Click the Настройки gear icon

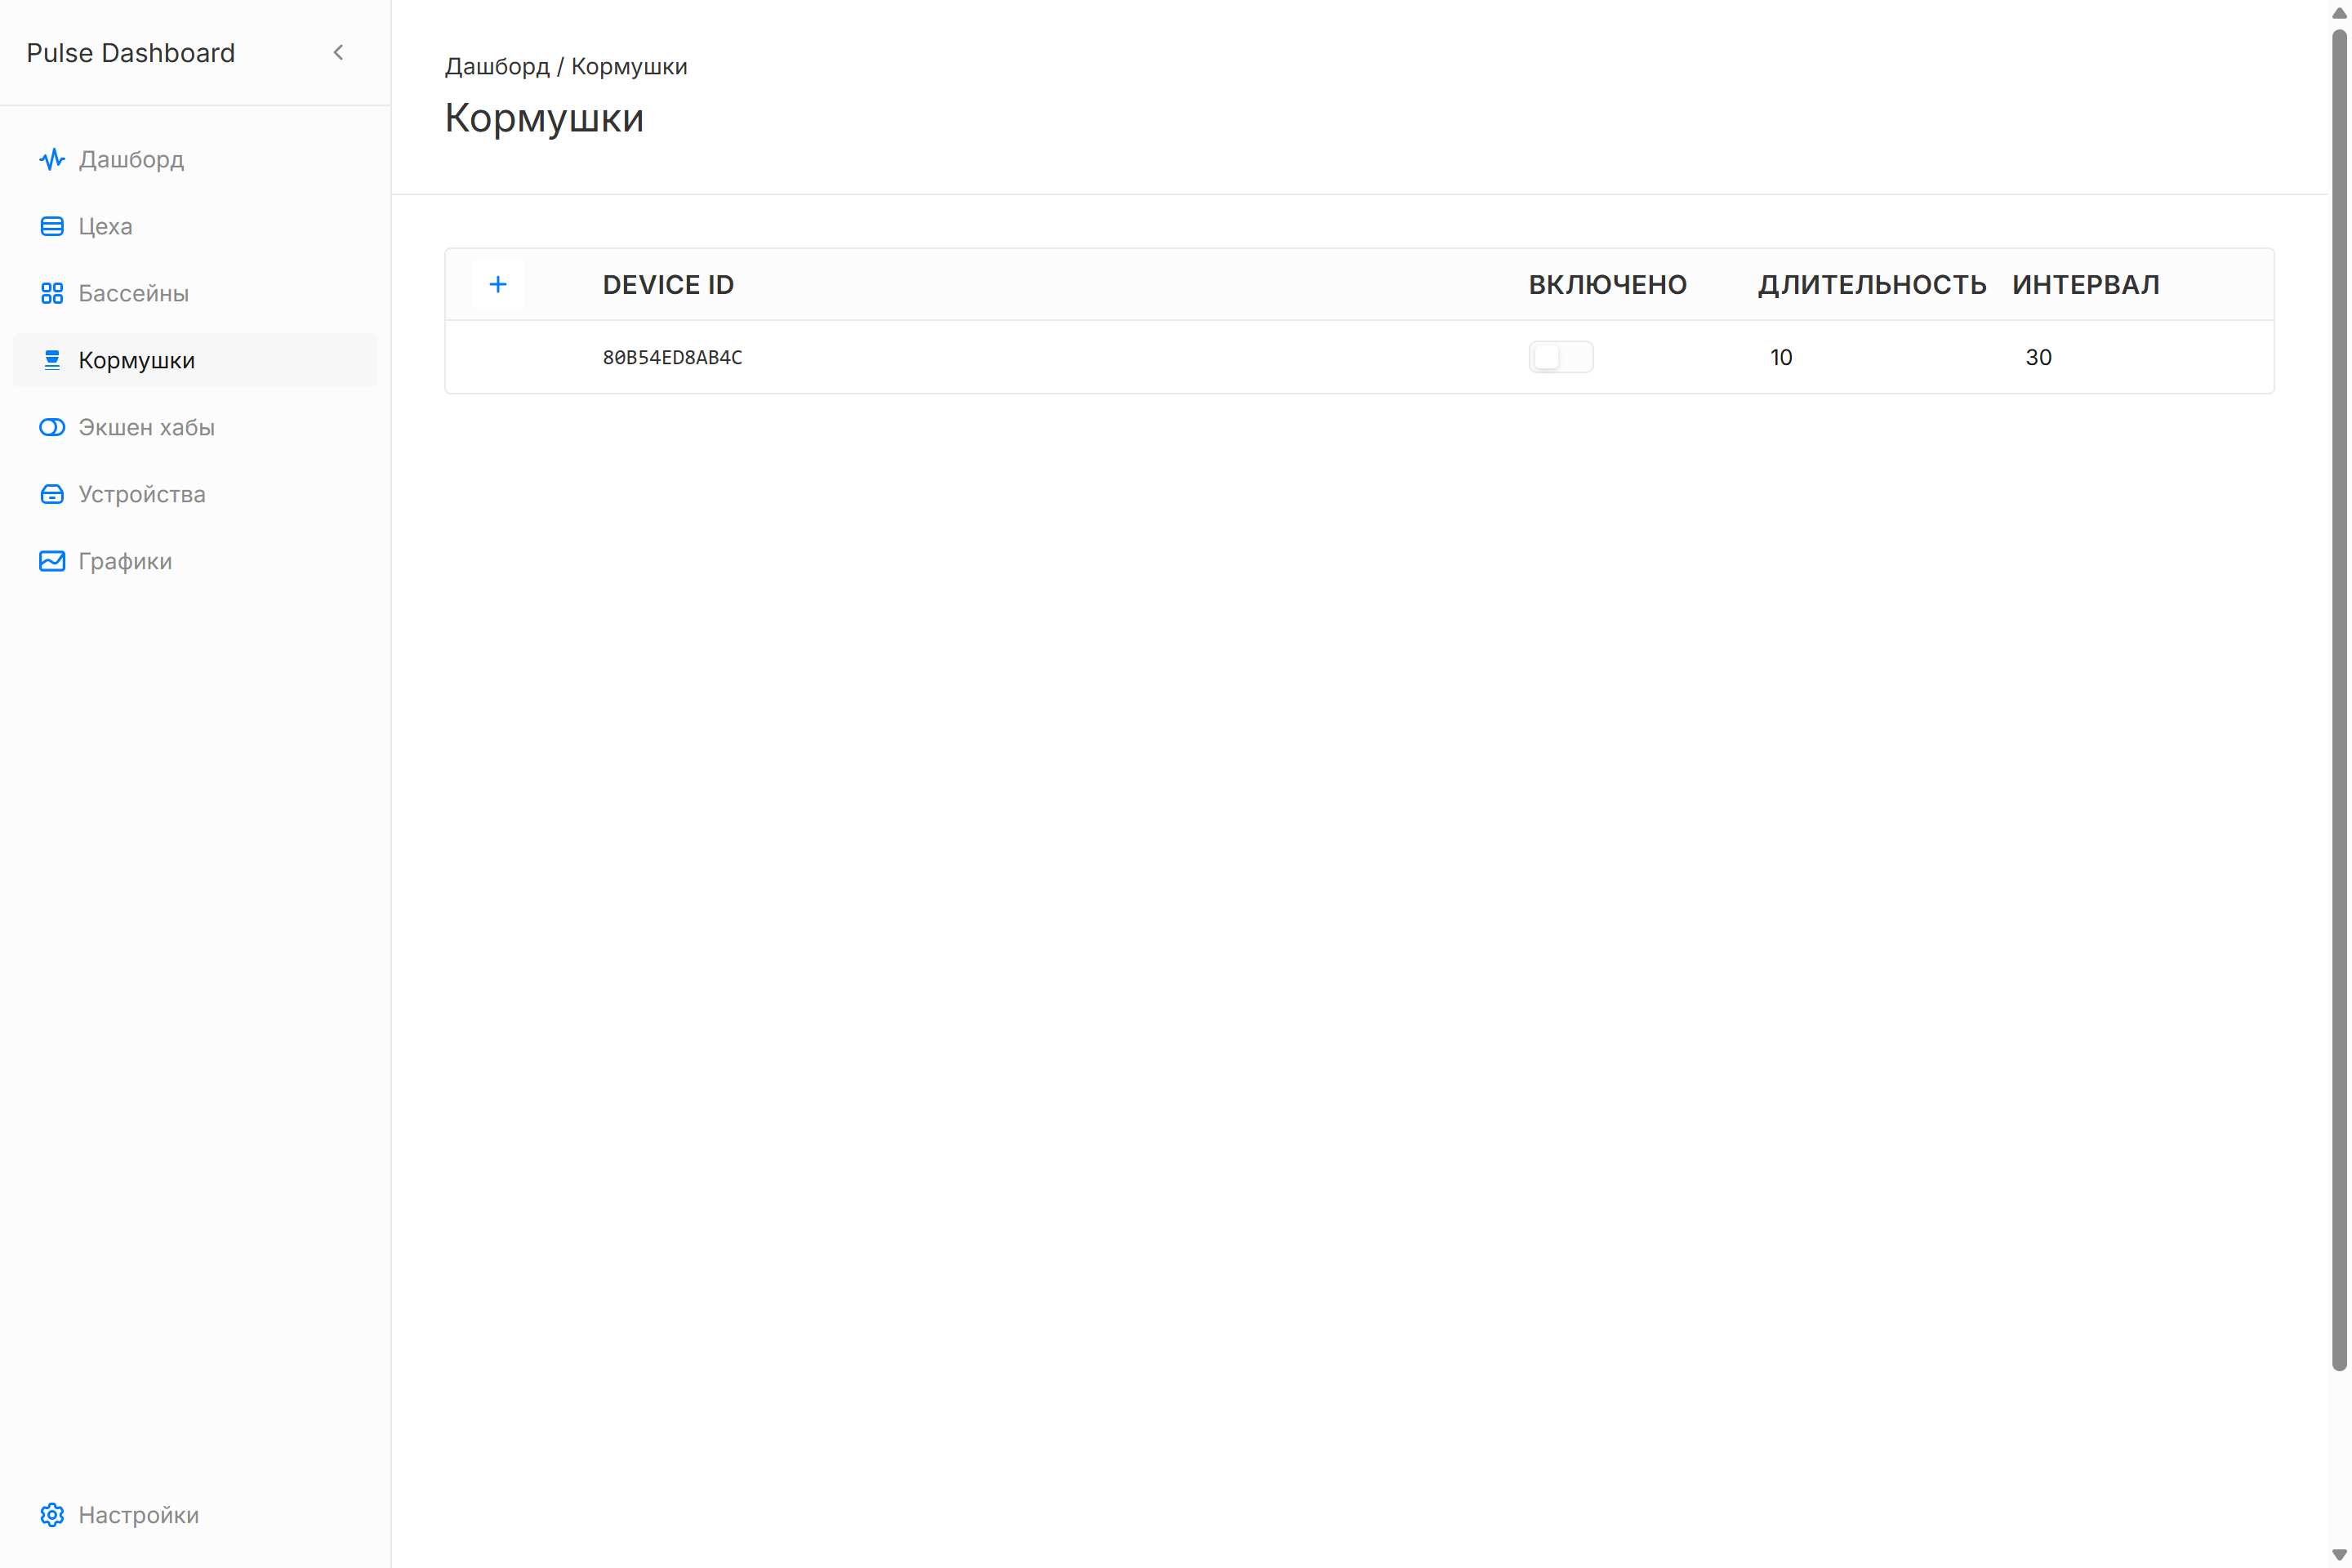[x=52, y=1515]
